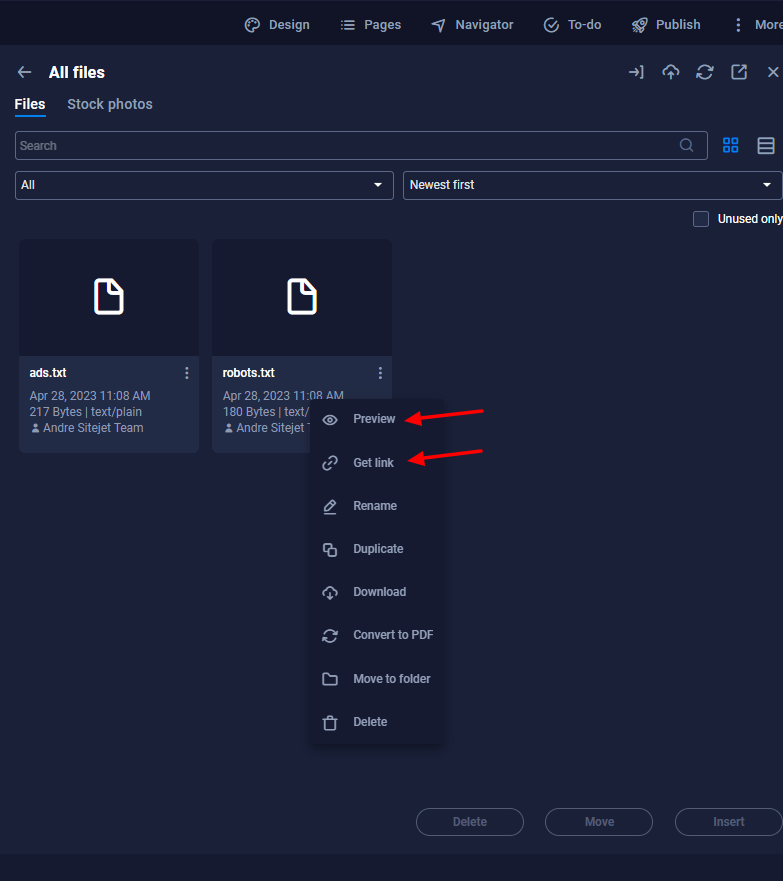Choose Download from the context menu
The image size is (783, 881).
point(375,592)
